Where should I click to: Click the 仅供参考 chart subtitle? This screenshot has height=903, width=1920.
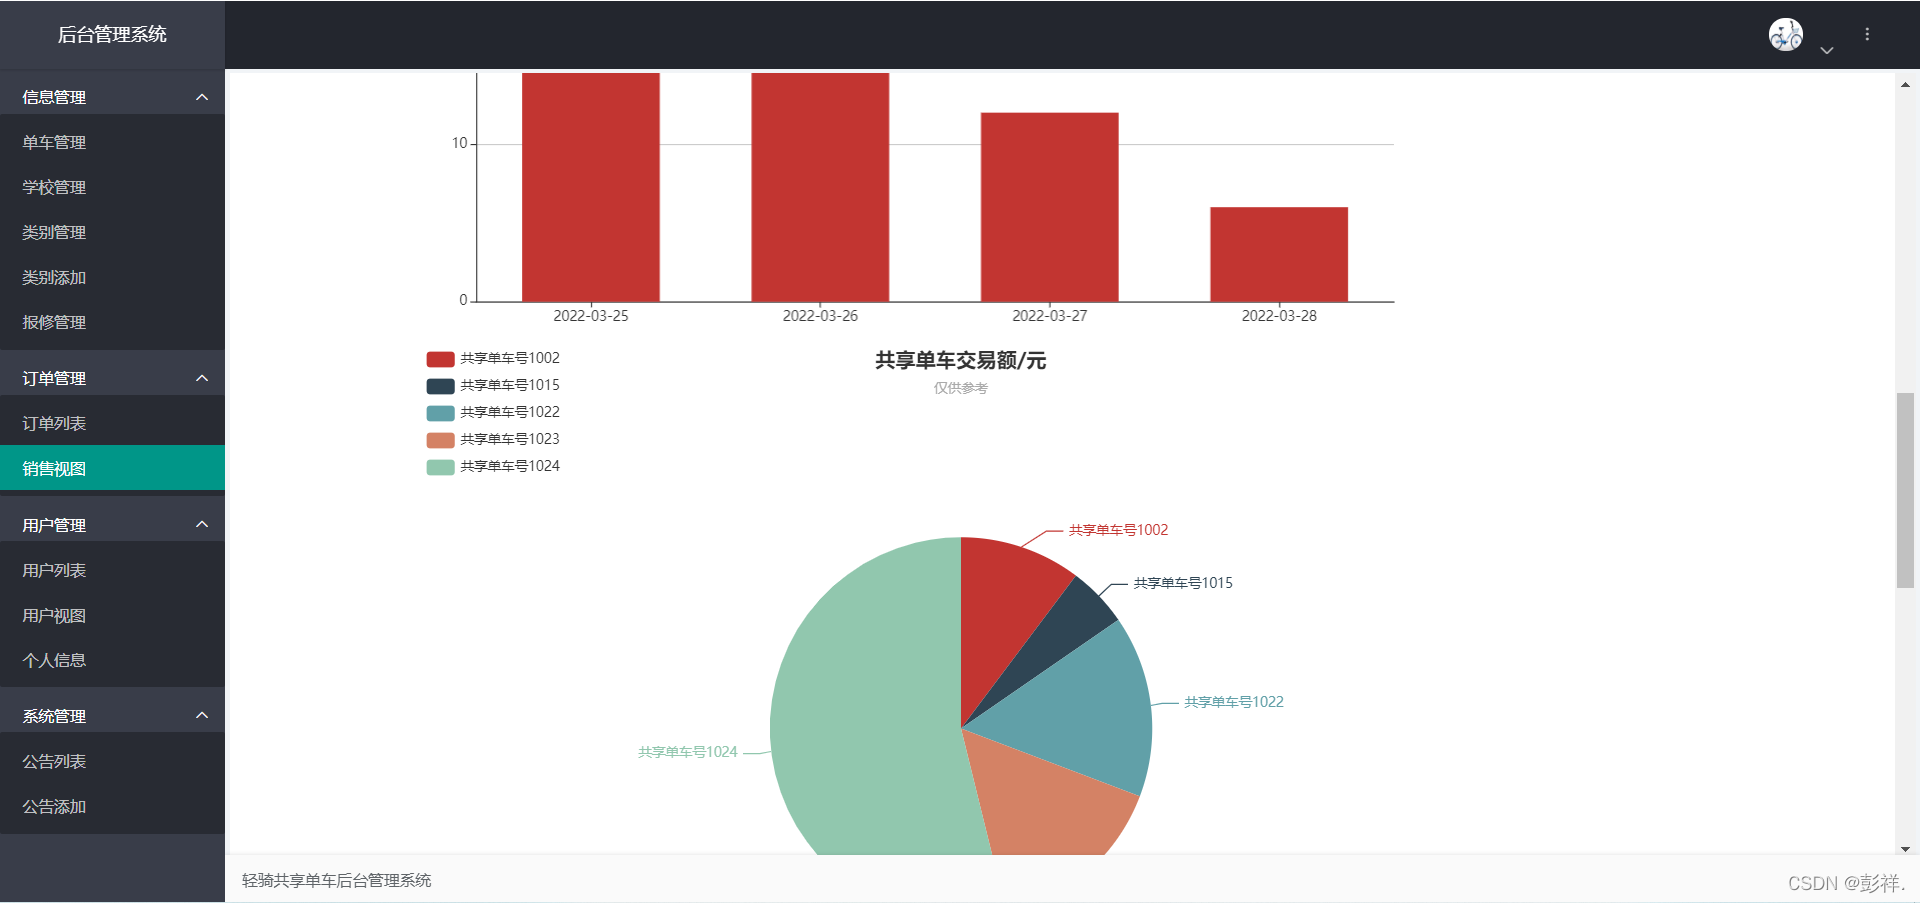(x=960, y=388)
